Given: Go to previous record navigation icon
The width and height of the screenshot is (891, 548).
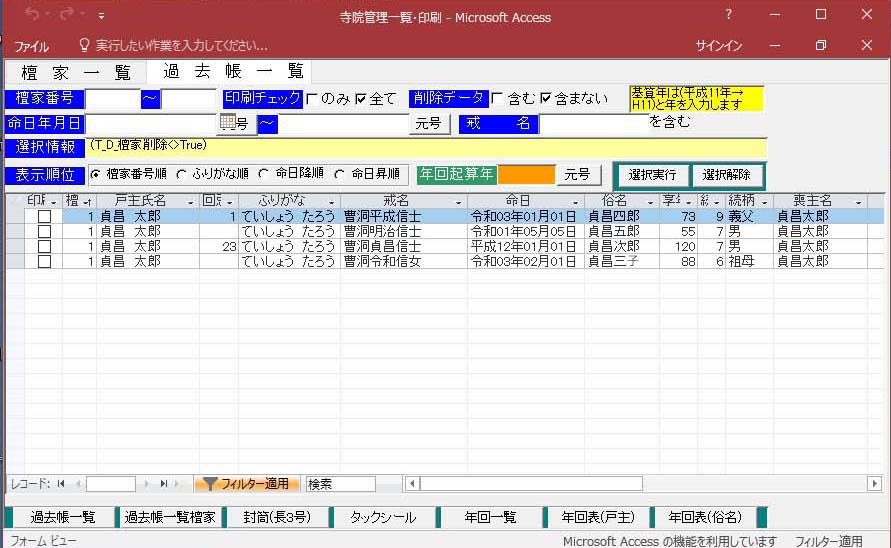Looking at the screenshot, I should pyautogui.click(x=78, y=484).
